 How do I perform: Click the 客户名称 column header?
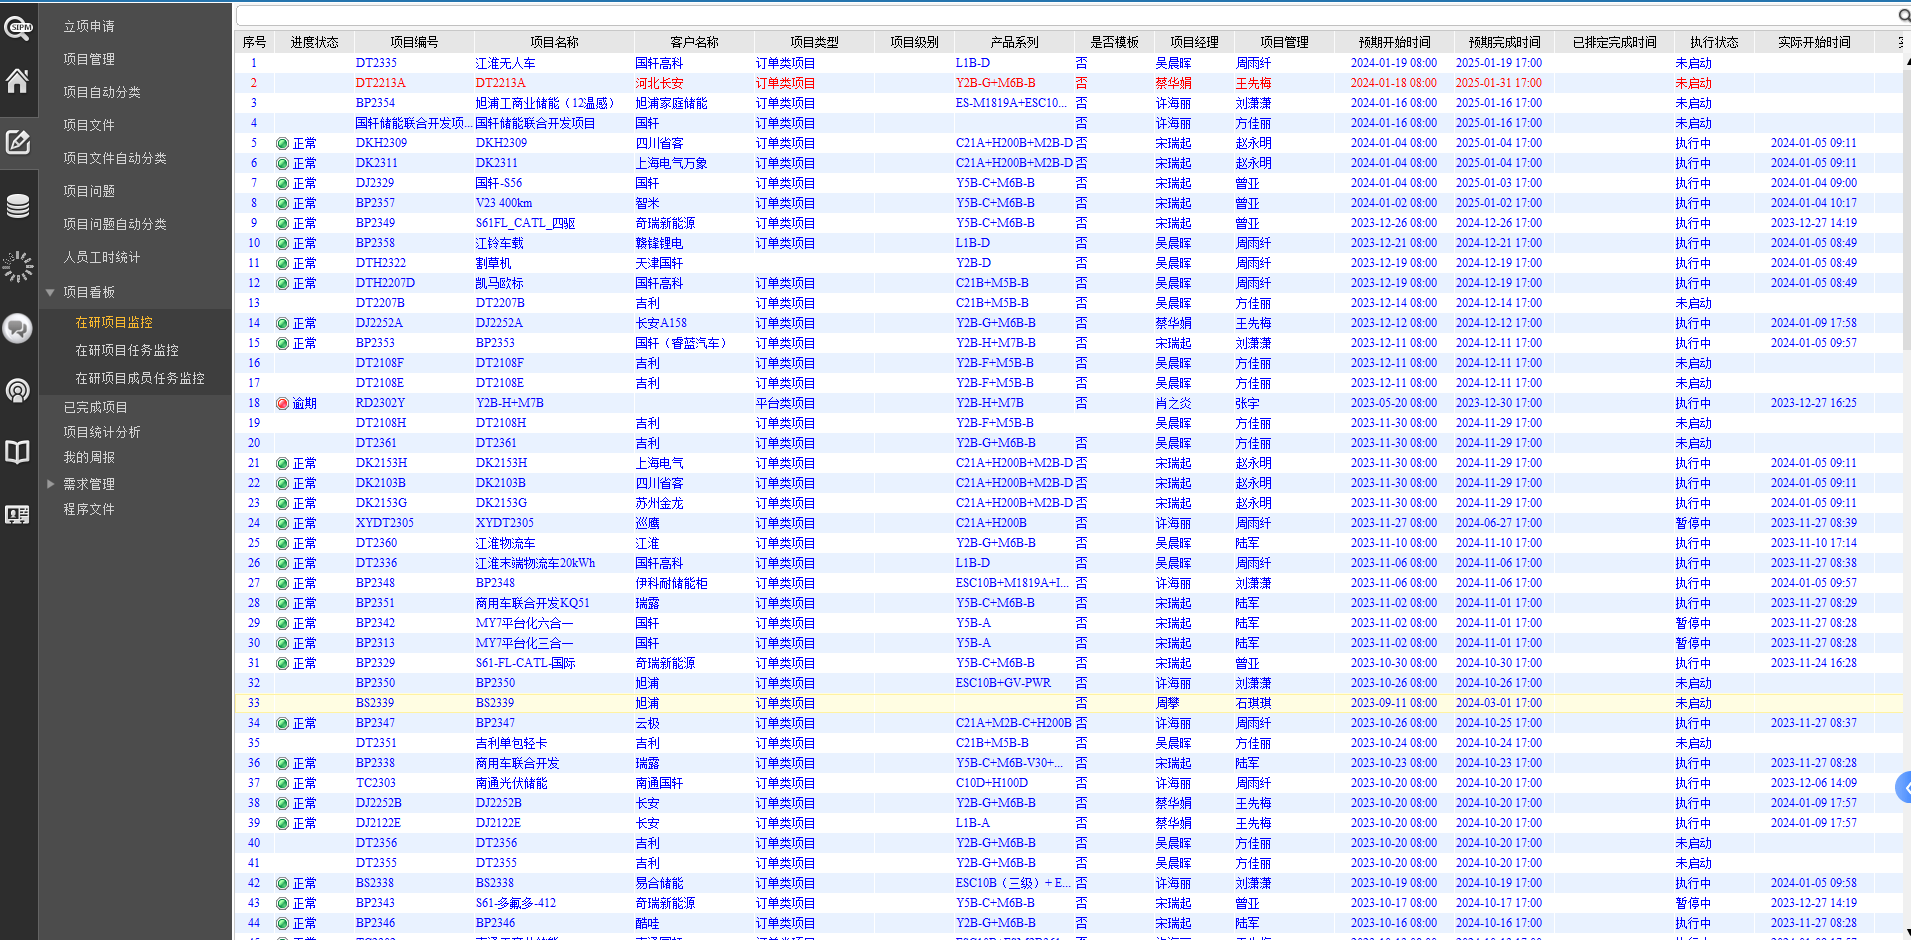click(694, 42)
